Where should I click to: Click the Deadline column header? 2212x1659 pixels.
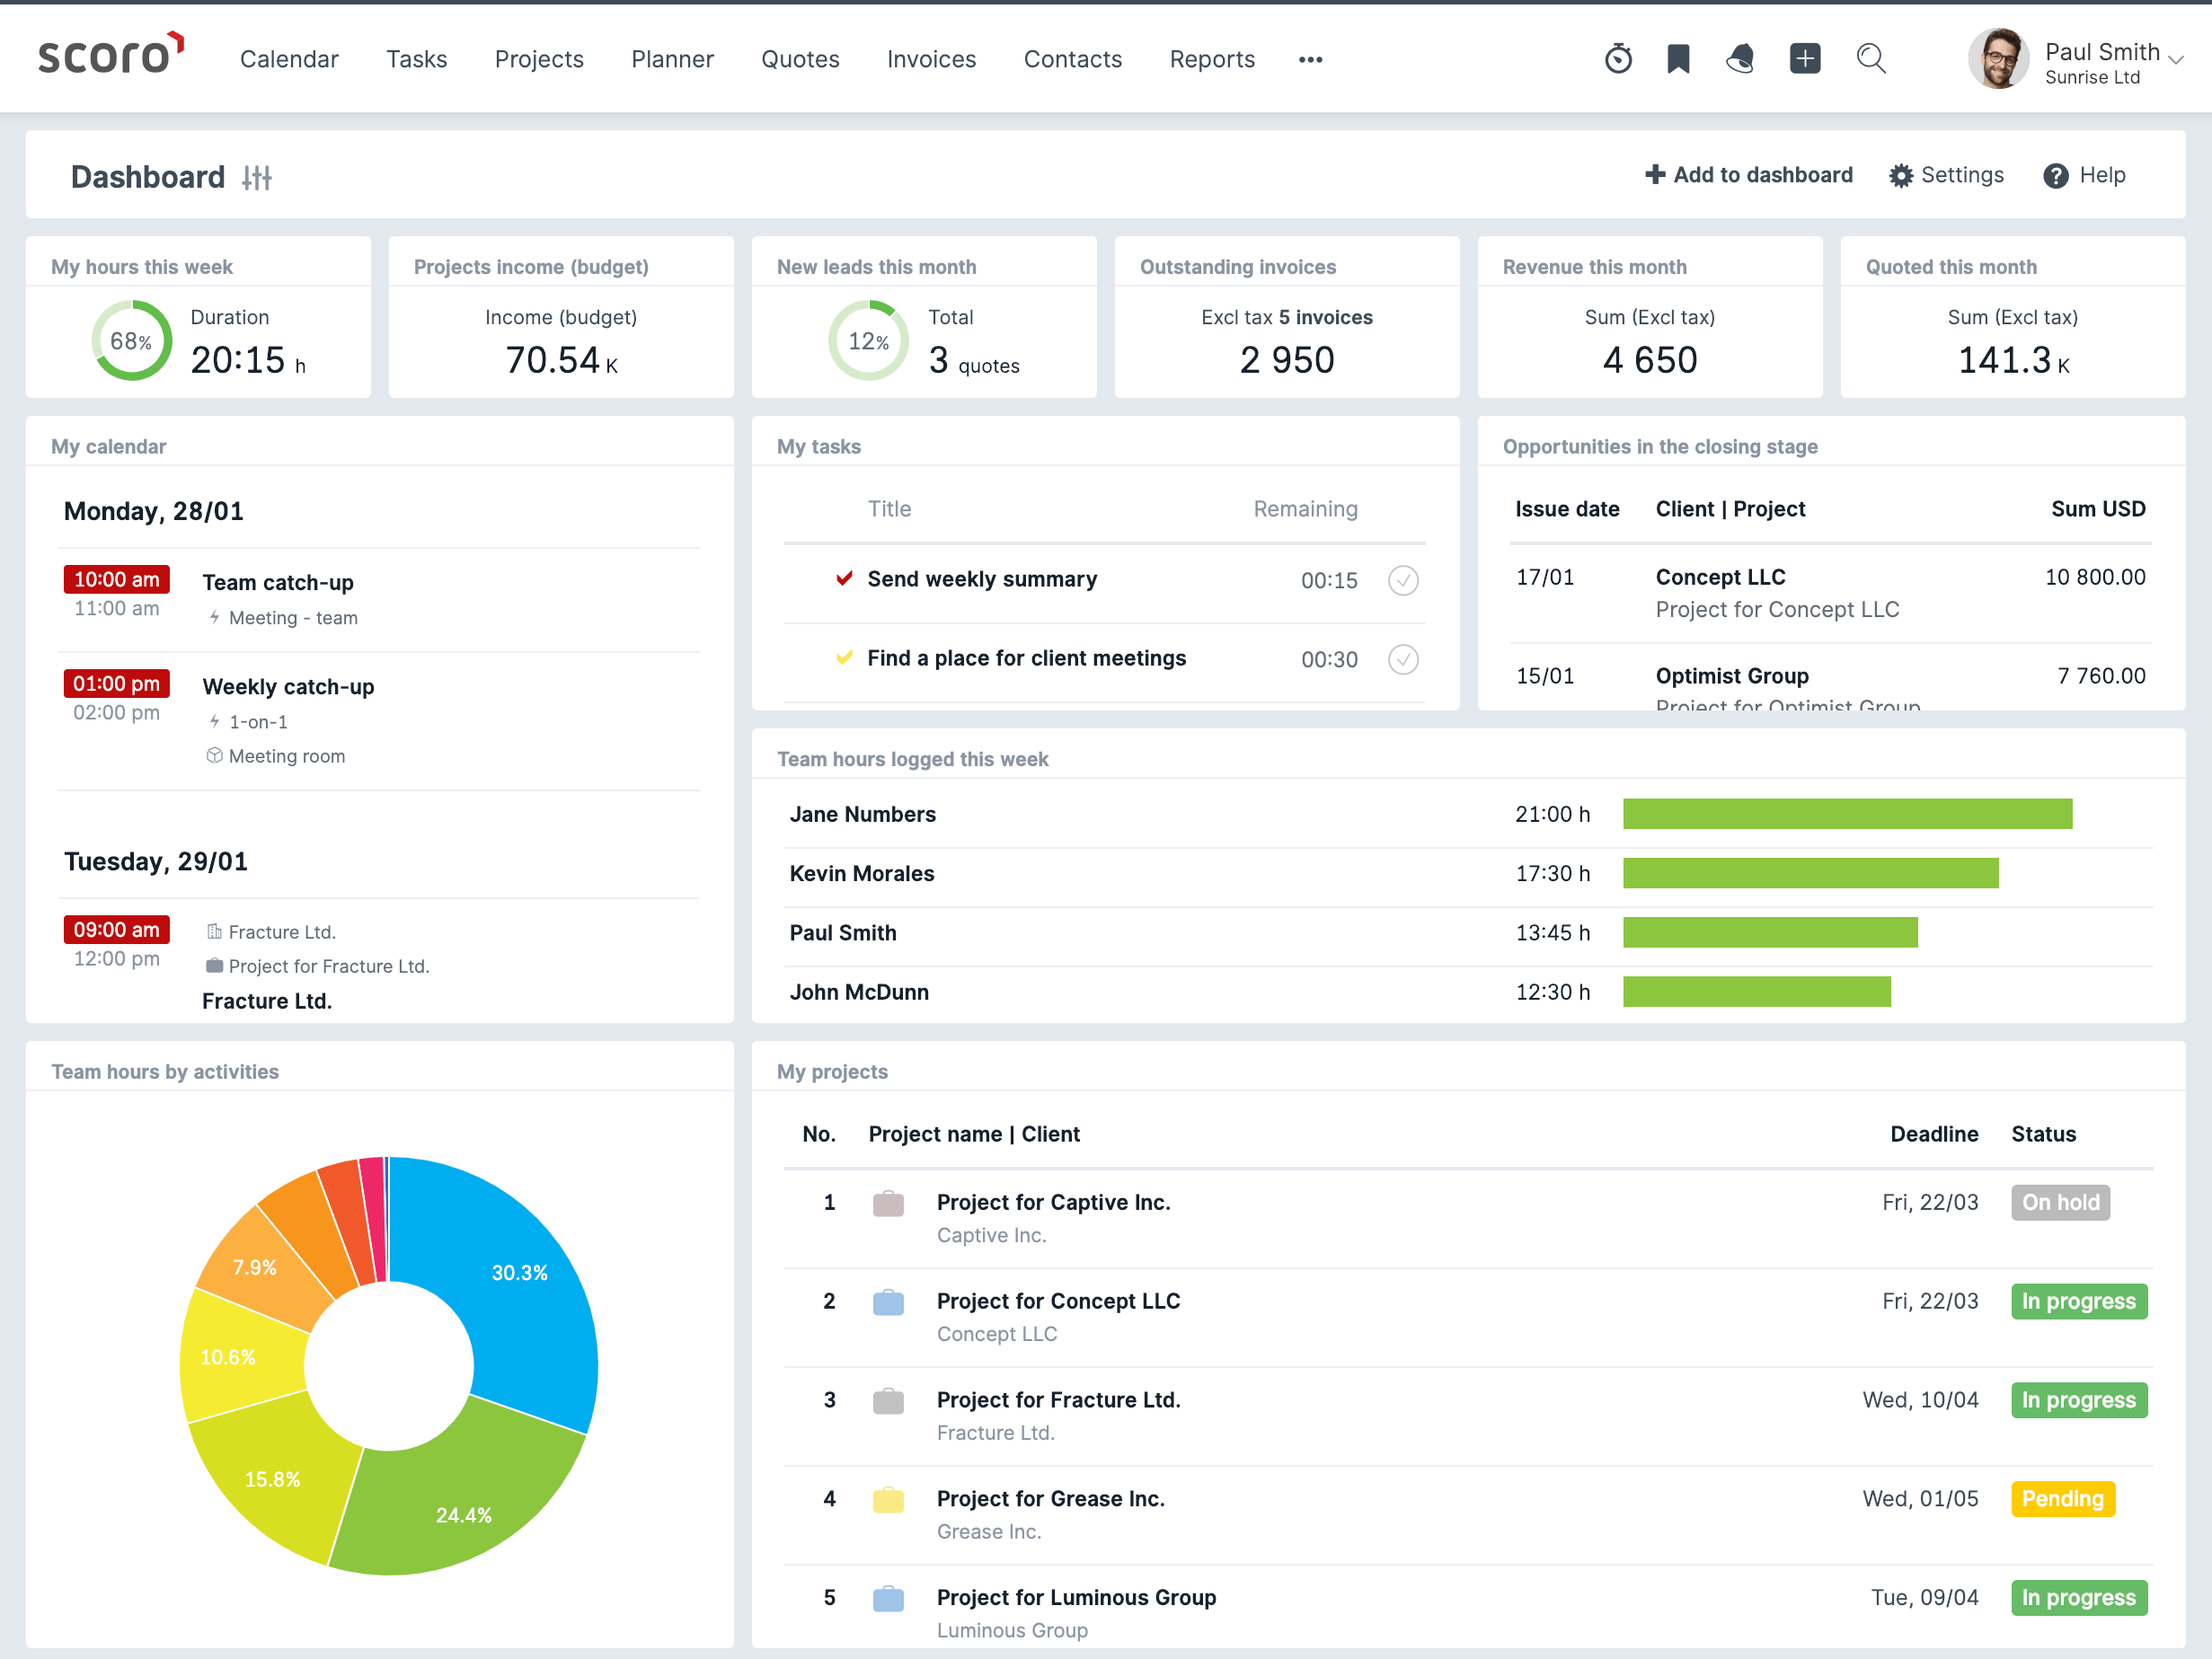[1934, 1134]
